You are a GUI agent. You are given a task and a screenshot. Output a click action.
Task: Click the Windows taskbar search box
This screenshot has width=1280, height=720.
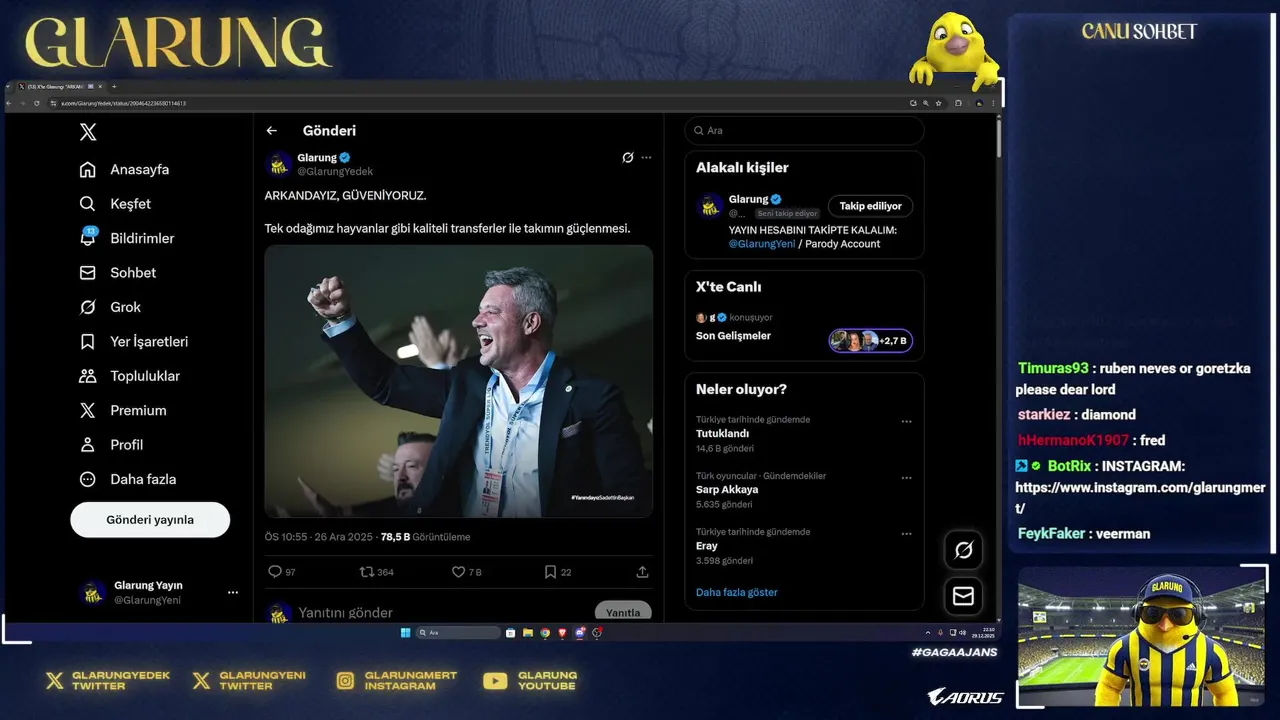point(458,633)
